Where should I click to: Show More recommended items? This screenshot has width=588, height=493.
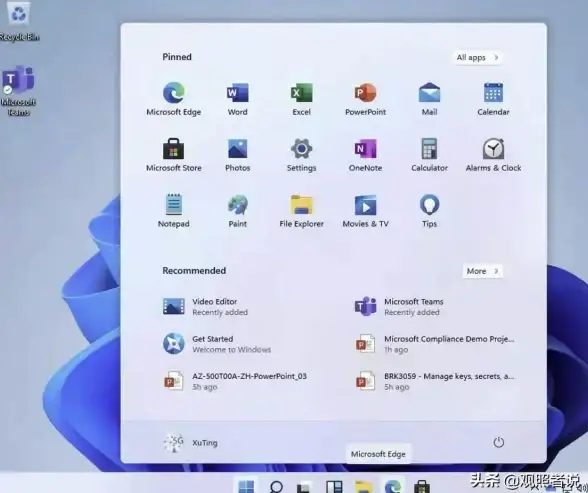[x=482, y=271]
